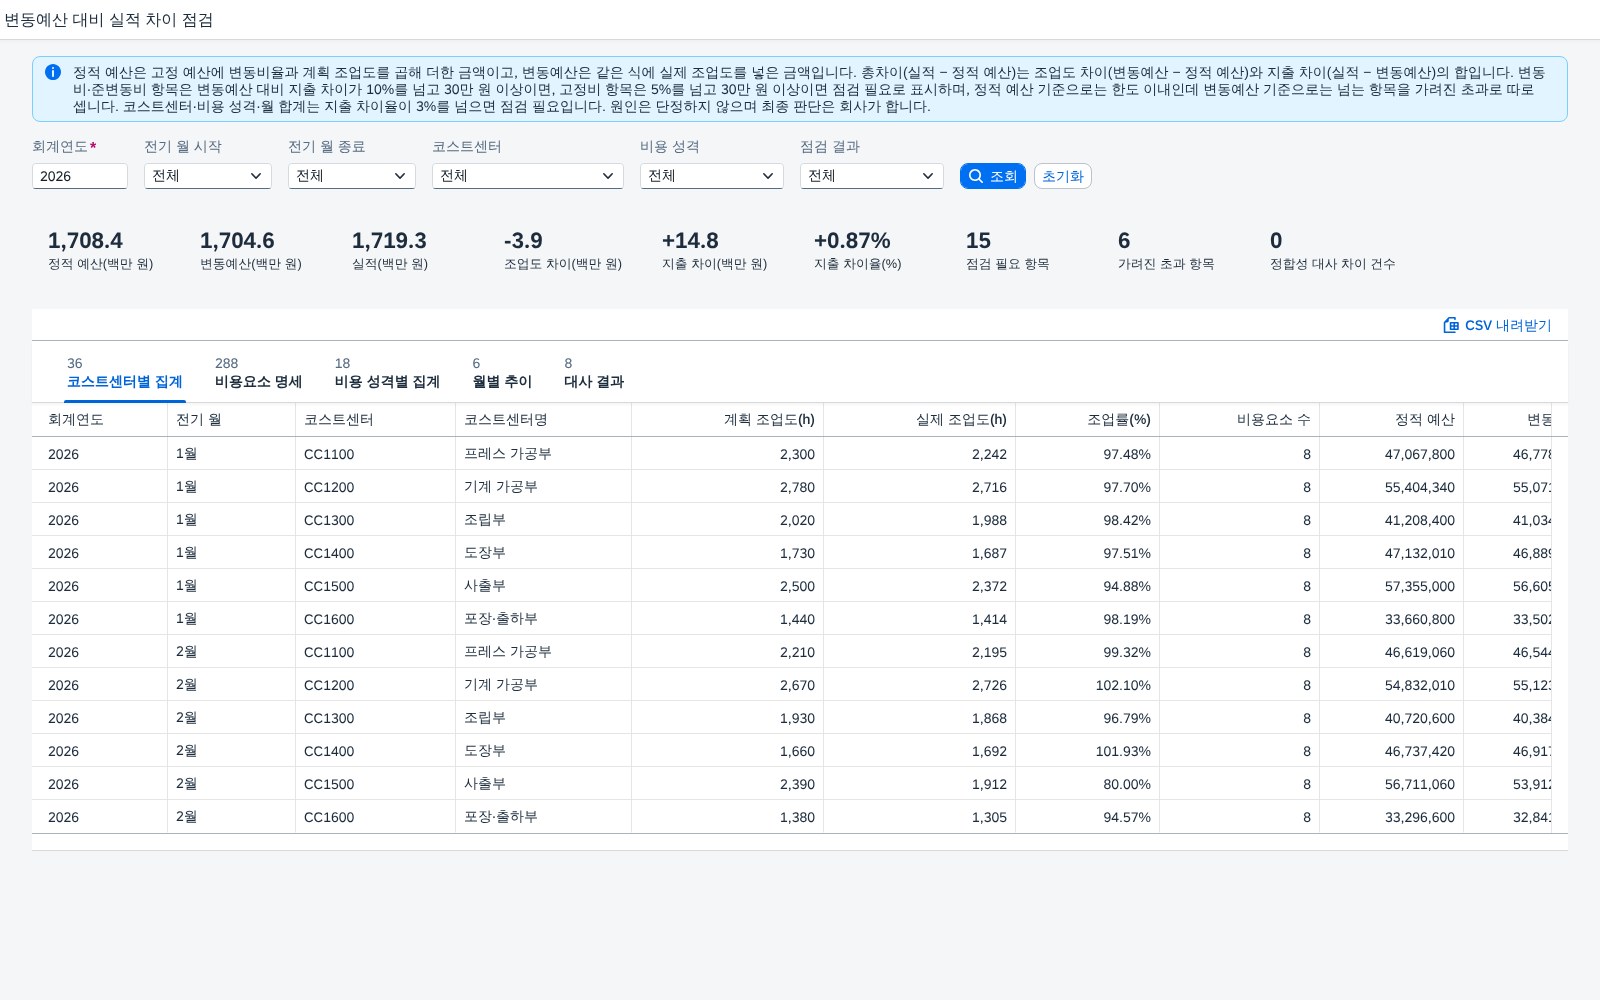
Task: Expand the 코스트센터 filter dropdown
Action: pyautogui.click(x=528, y=176)
